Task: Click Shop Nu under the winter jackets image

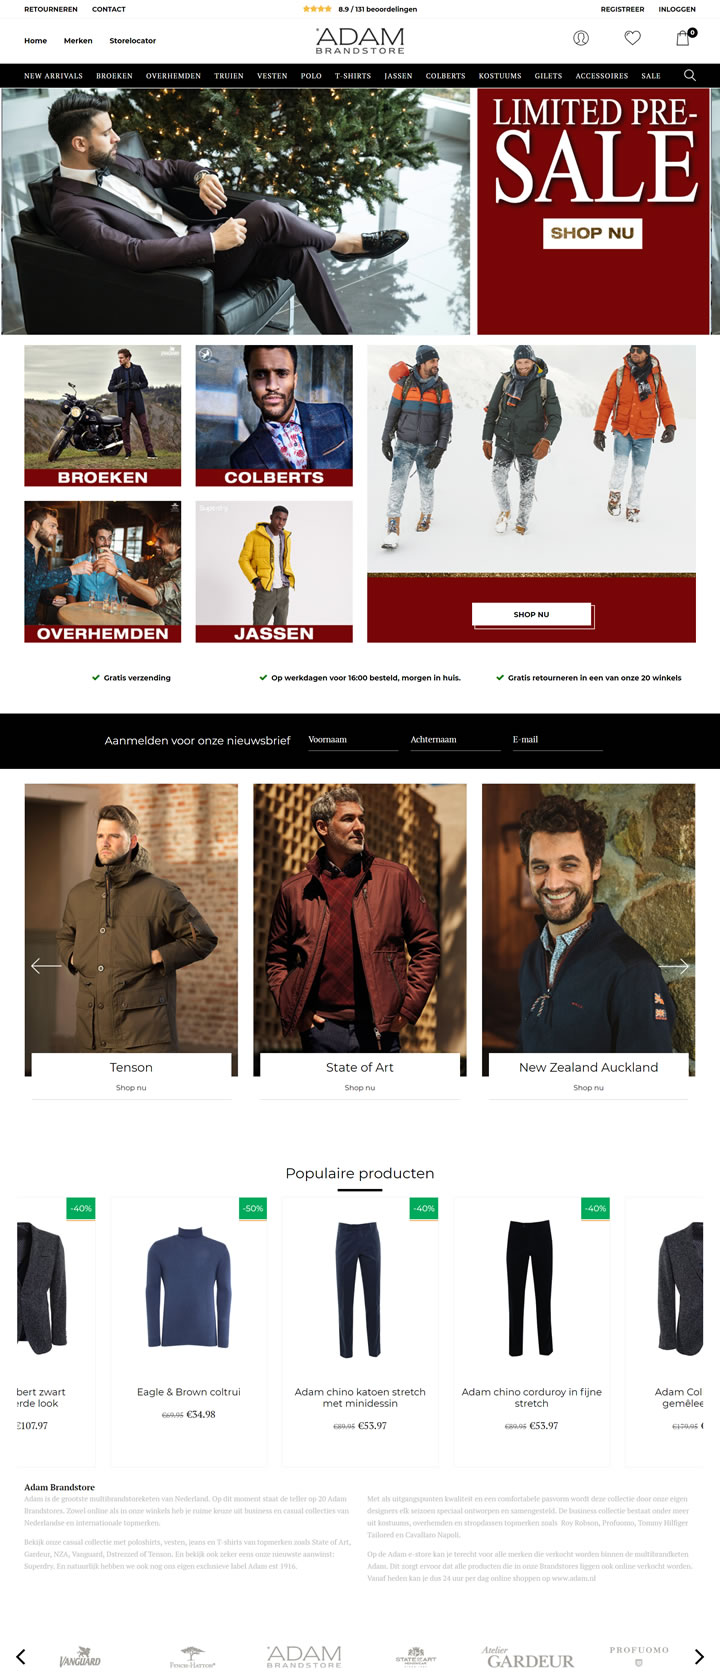Action: tap(531, 614)
